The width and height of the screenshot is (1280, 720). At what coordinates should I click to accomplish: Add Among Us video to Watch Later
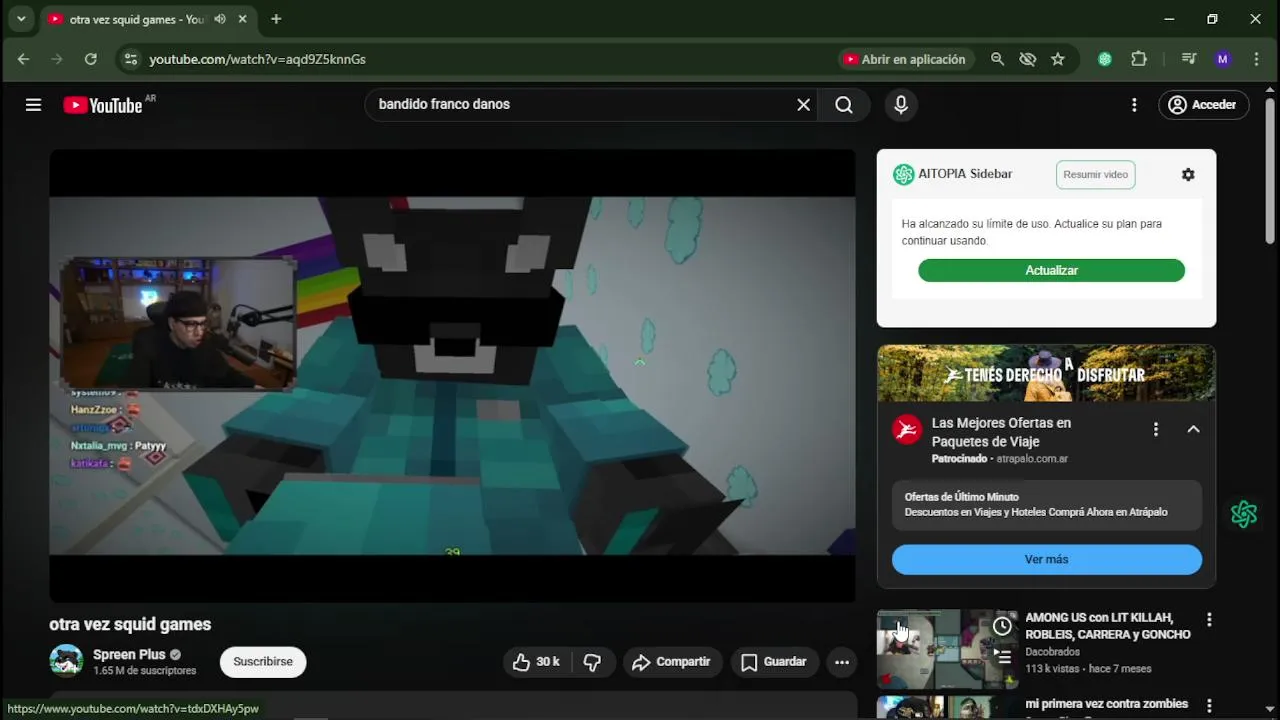pyautogui.click(x=1002, y=627)
